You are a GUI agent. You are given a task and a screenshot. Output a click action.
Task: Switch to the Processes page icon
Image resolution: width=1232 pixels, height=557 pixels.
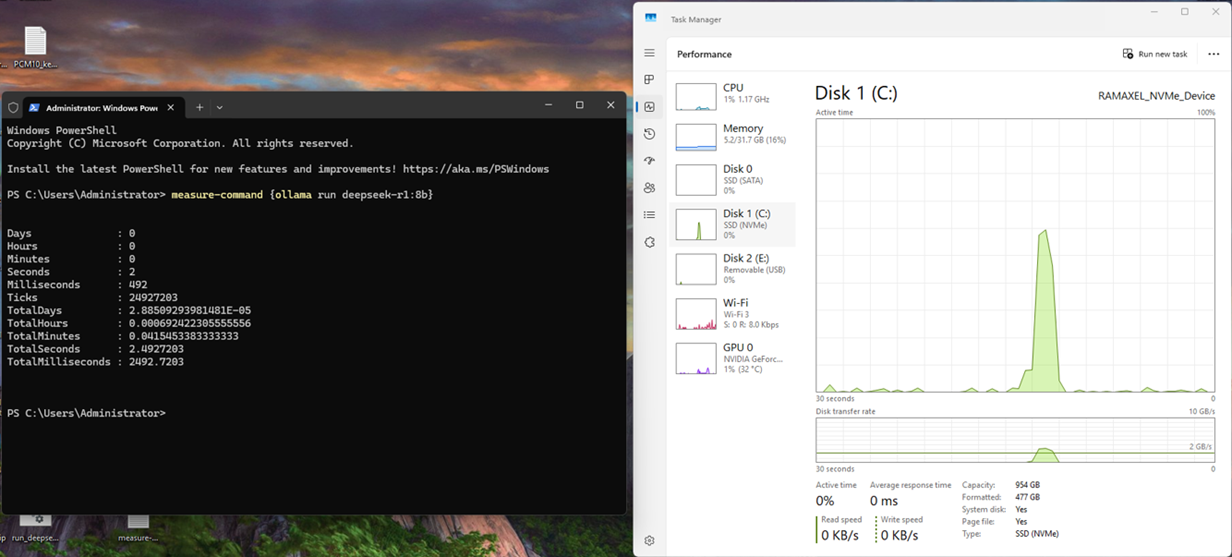649,80
